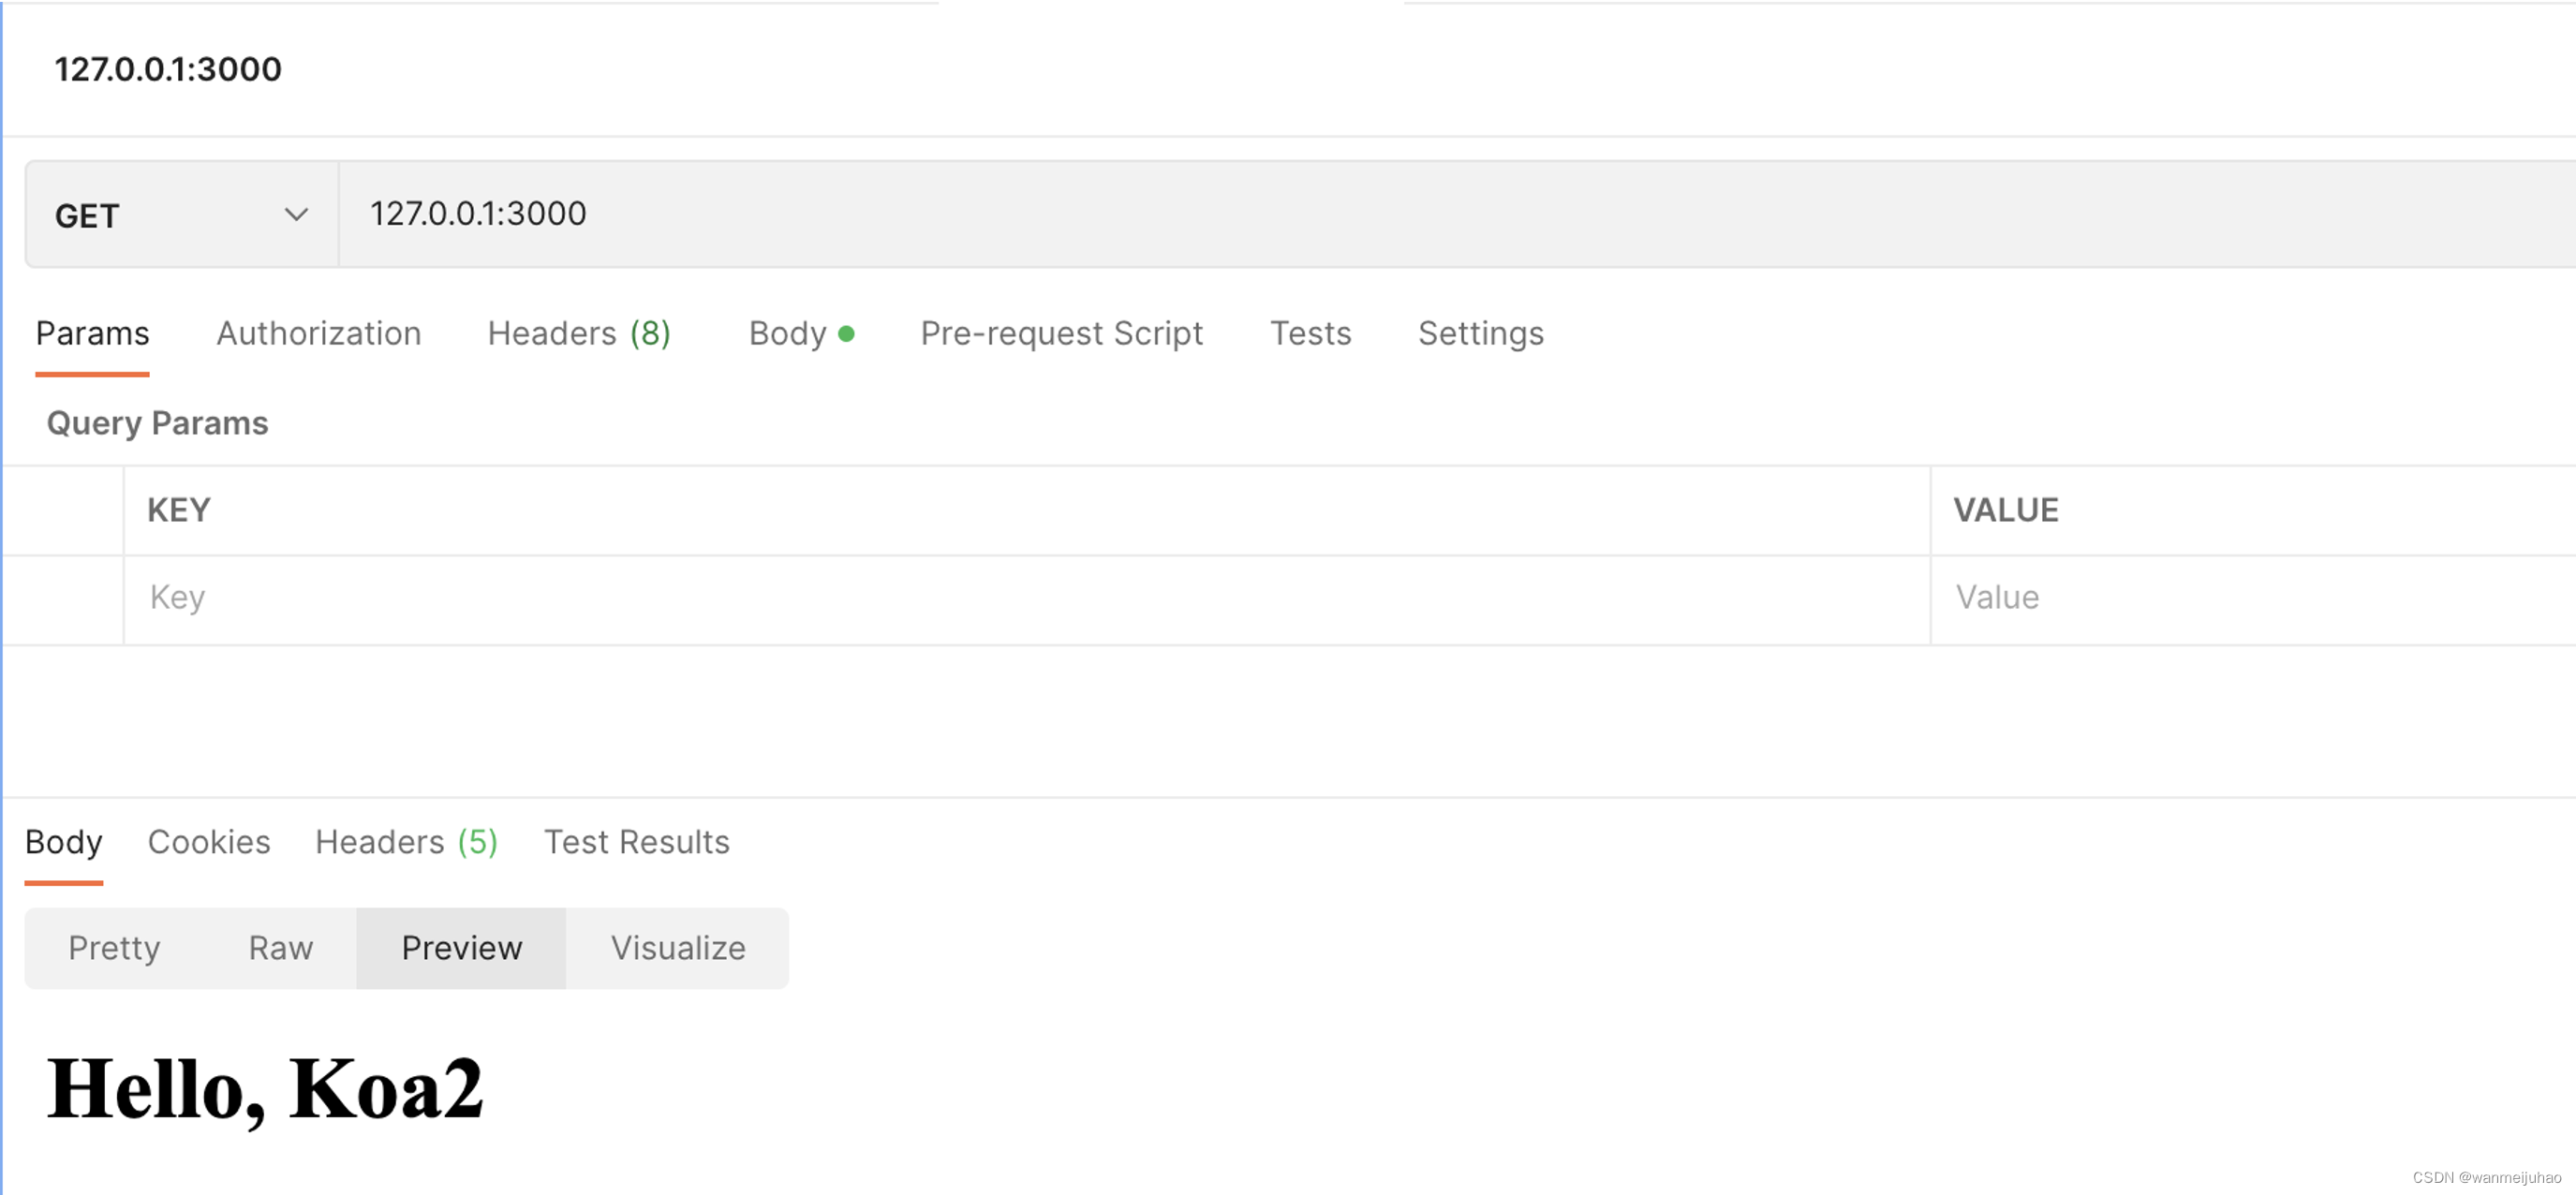Open response Headers (5) tab
The height and width of the screenshot is (1195, 2576).
click(406, 842)
